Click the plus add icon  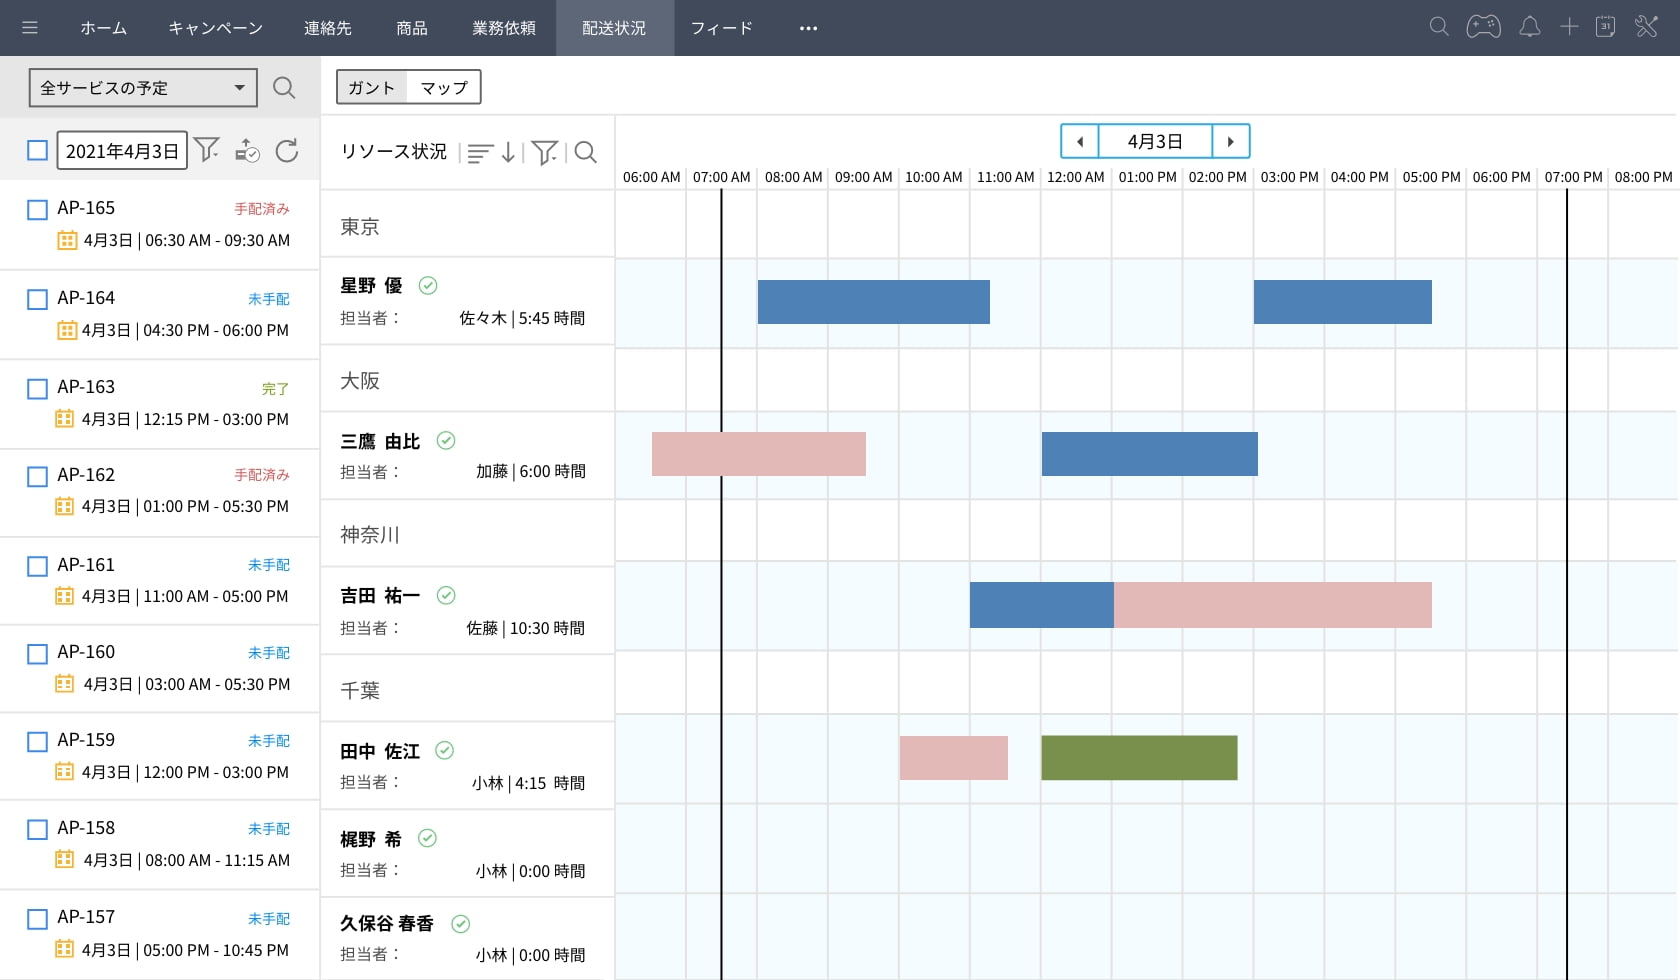pos(1568,28)
